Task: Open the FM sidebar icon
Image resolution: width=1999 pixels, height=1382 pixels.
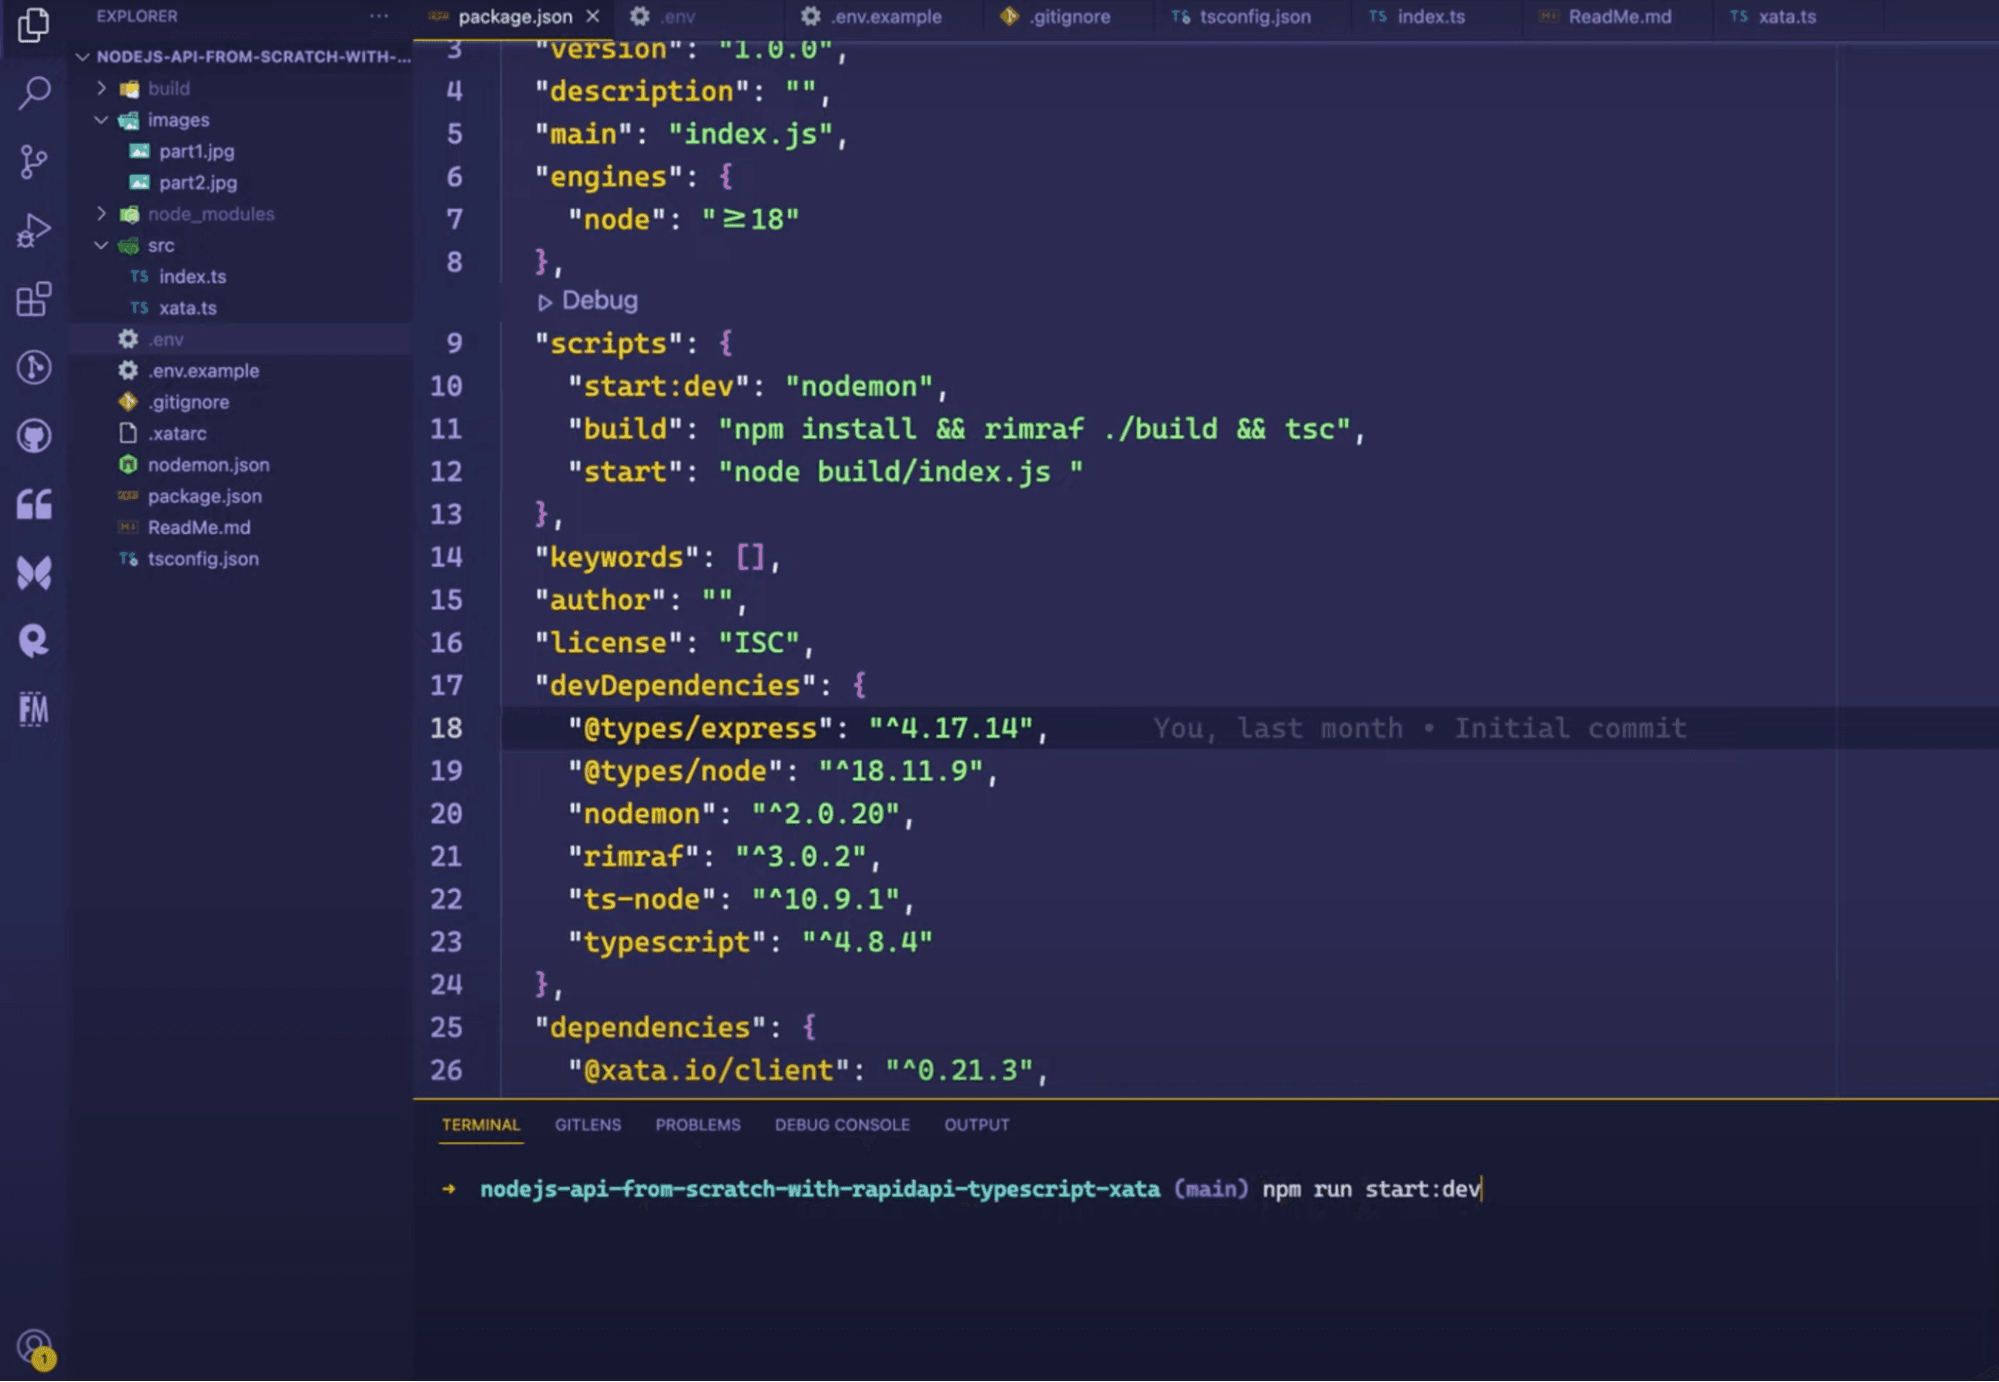Action: tap(33, 709)
